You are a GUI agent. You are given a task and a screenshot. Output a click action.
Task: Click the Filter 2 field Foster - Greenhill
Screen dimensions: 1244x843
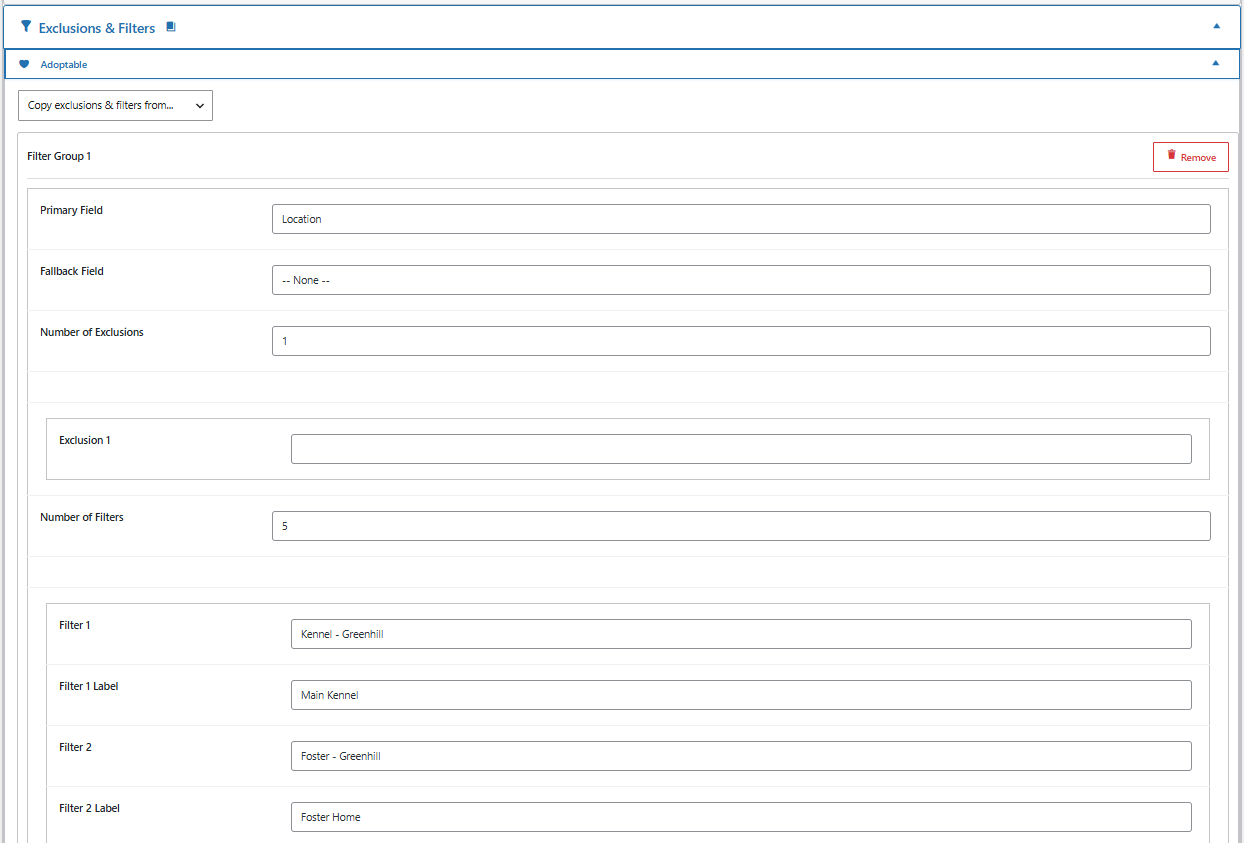[741, 756]
